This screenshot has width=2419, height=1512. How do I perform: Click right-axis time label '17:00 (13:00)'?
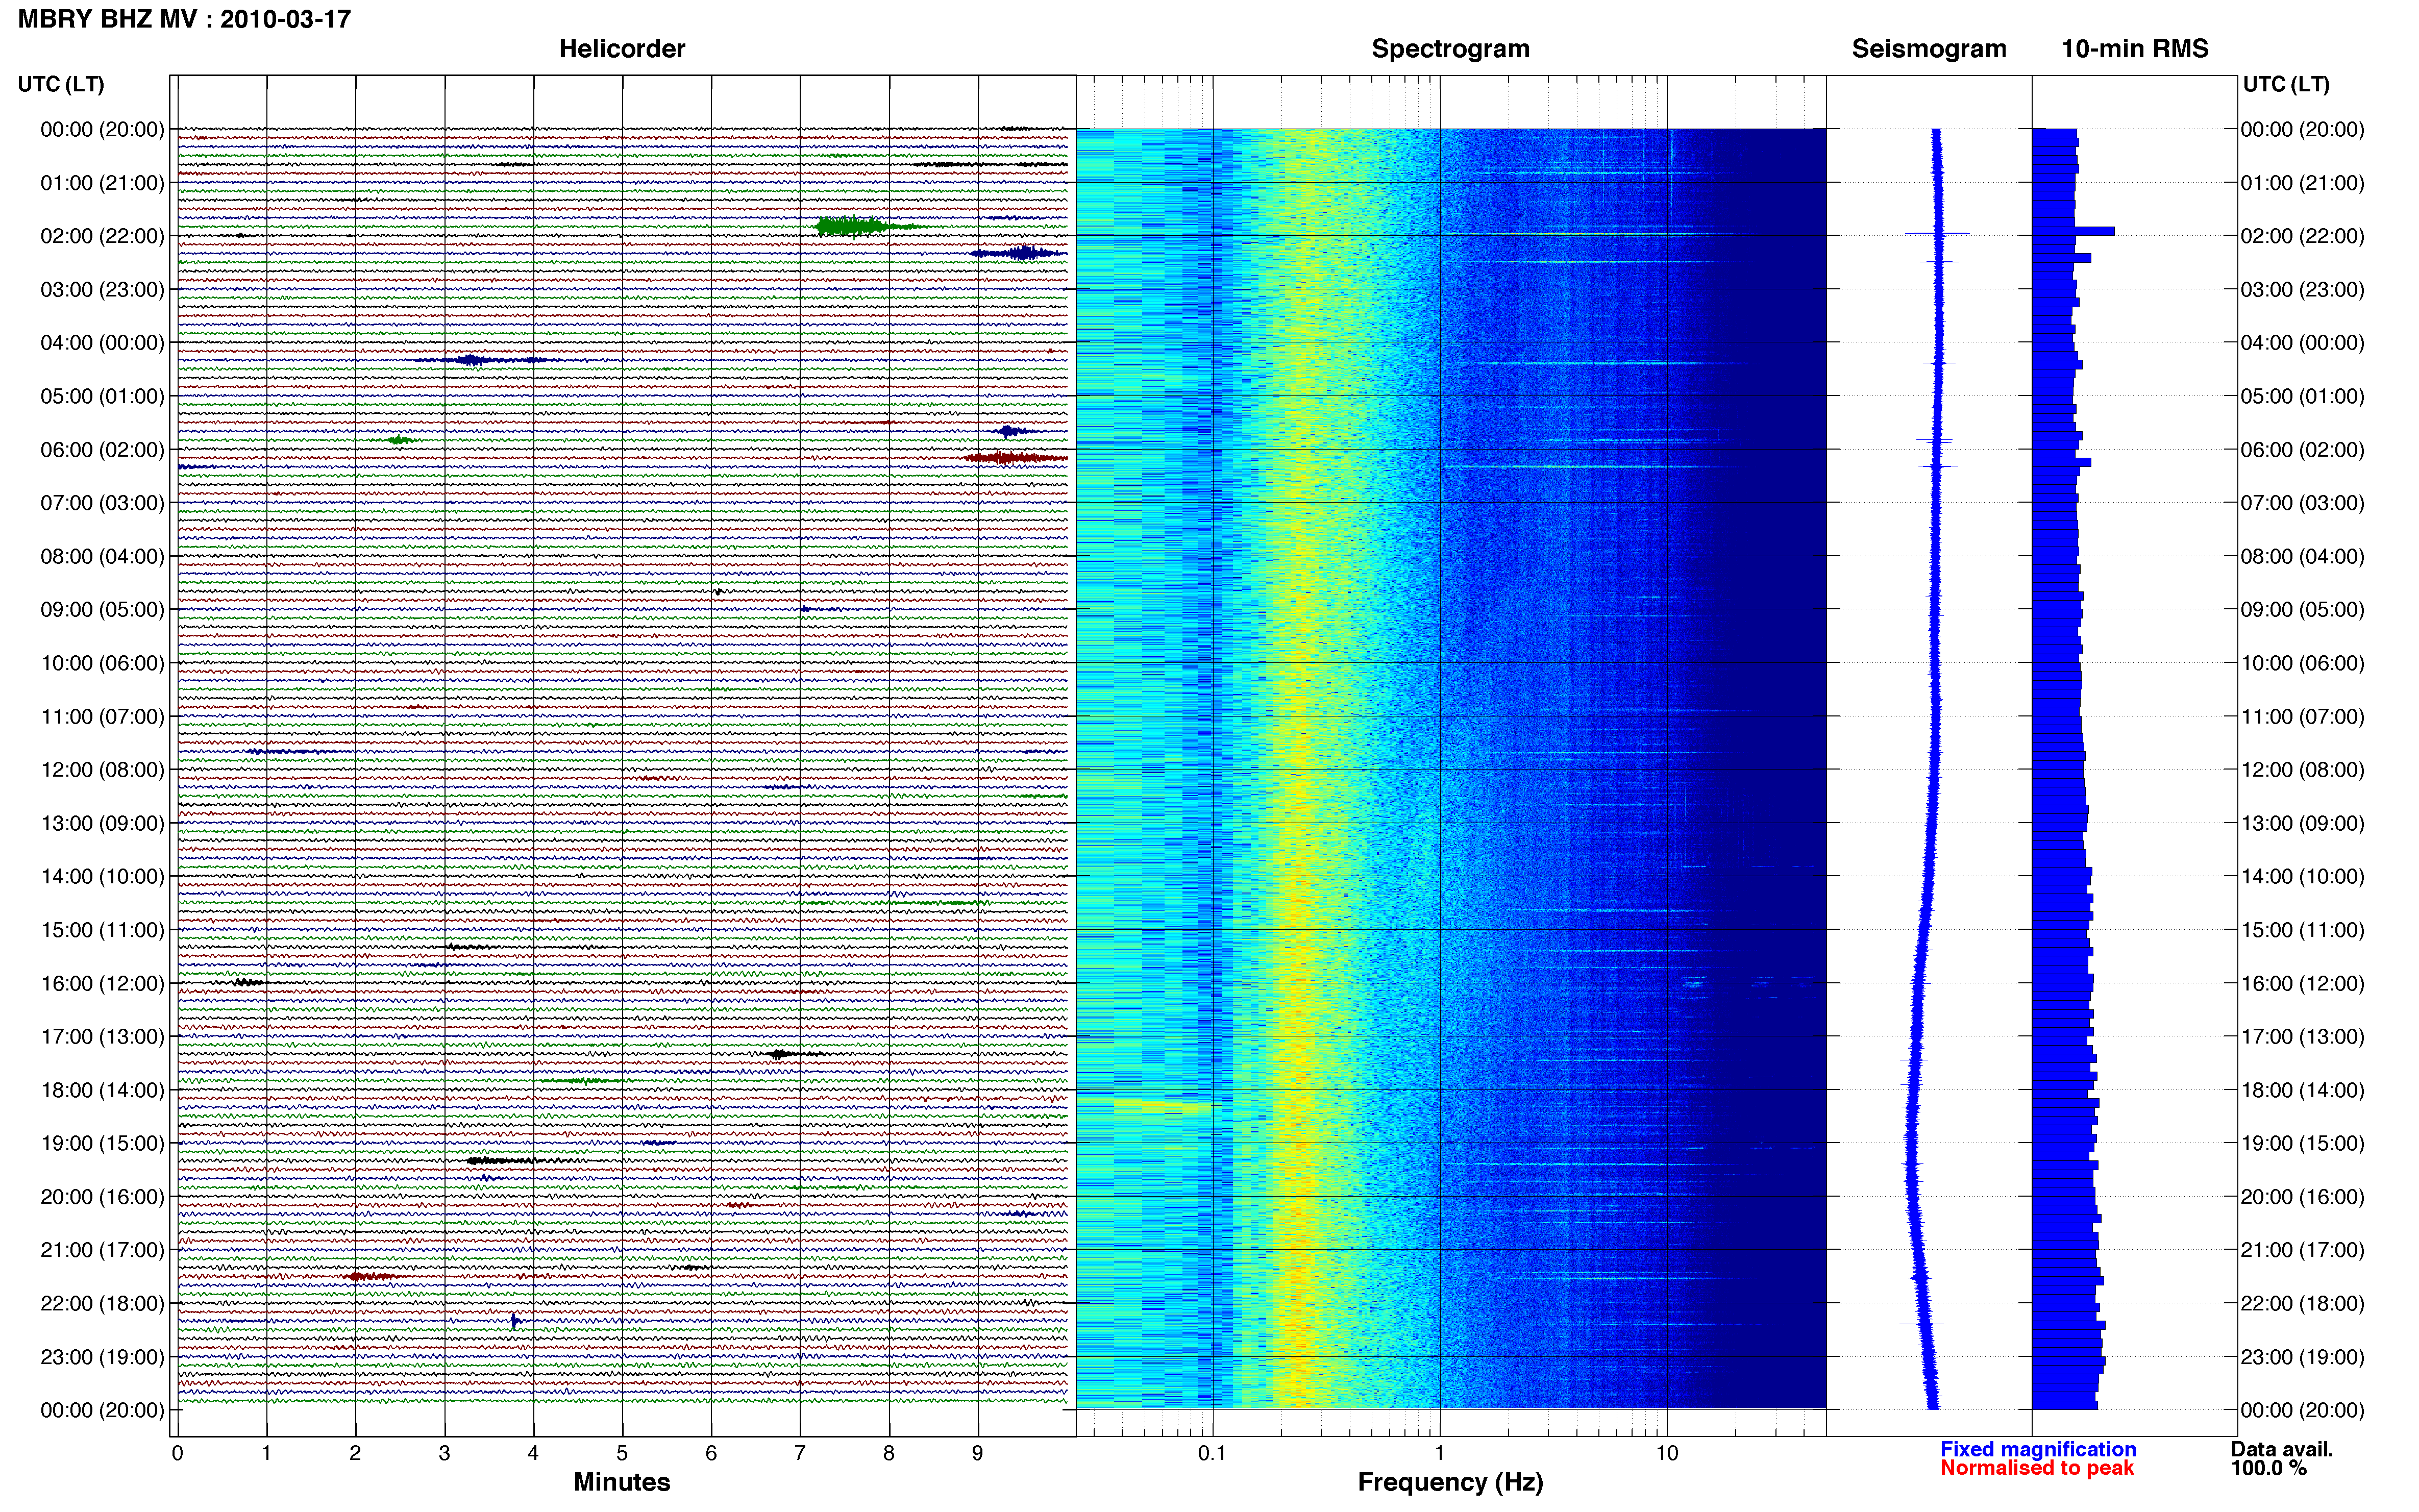pos(2302,1037)
